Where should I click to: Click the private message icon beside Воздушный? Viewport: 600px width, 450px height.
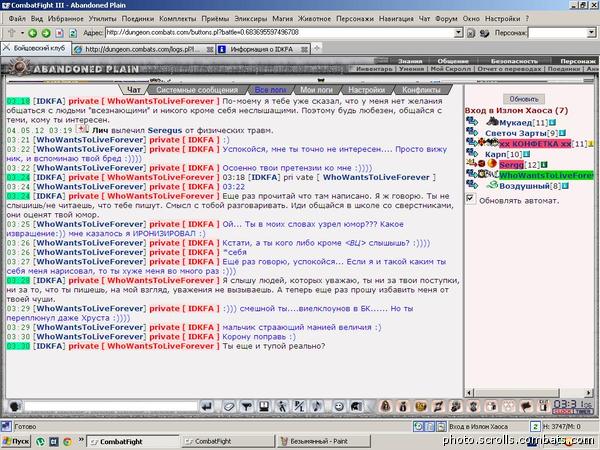472,185
